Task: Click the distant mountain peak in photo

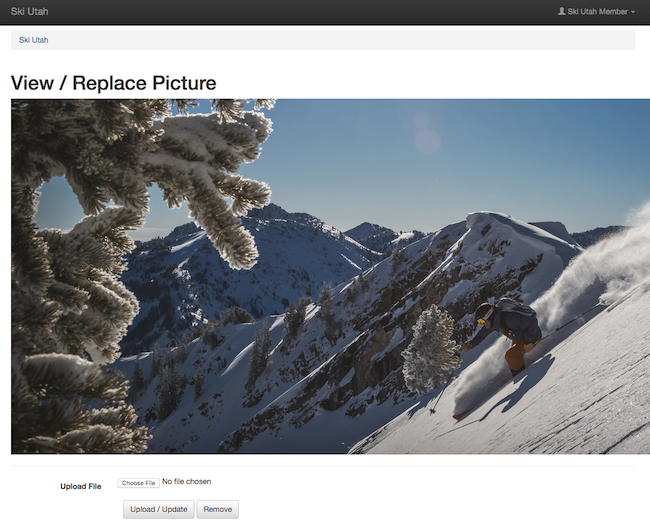Action: [x=268, y=212]
